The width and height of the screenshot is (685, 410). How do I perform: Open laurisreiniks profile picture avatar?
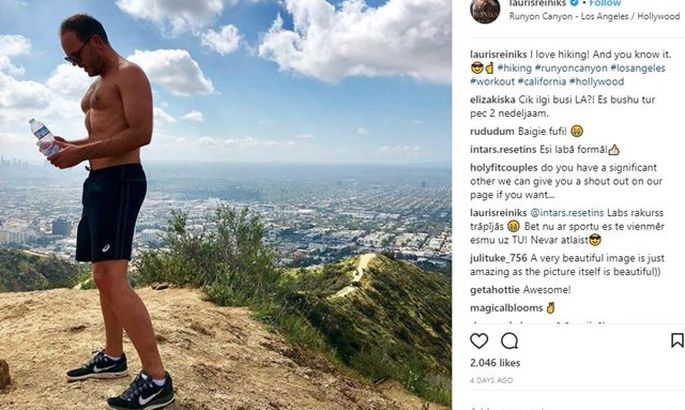[485, 9]
